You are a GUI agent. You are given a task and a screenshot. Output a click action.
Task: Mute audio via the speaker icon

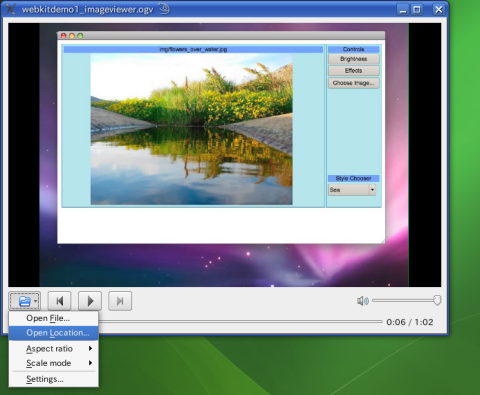click(x=362, y=301)
